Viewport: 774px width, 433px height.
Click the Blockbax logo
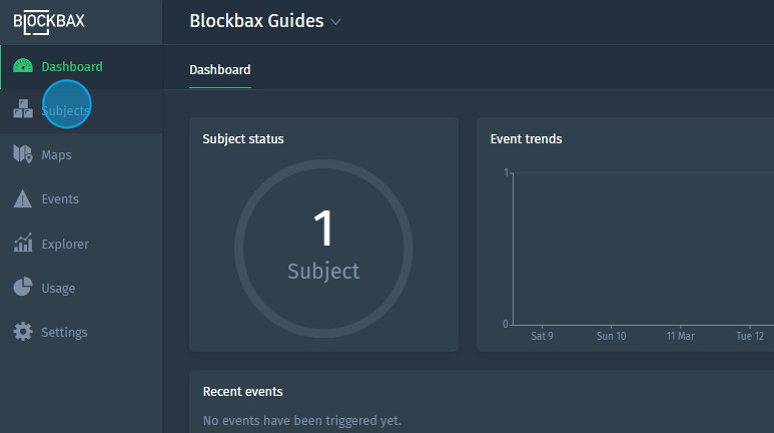(48, 20)
